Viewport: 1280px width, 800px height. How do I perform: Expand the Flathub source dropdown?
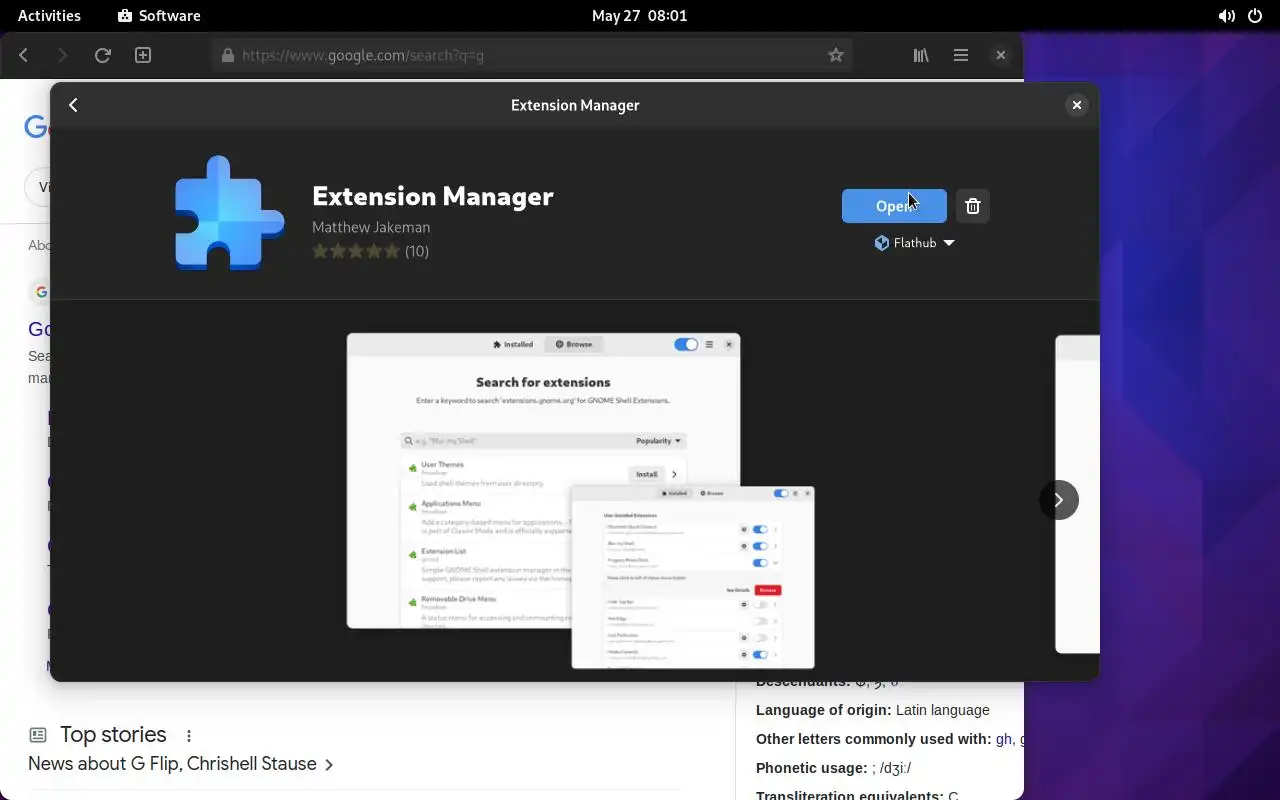tap(915, 243)
